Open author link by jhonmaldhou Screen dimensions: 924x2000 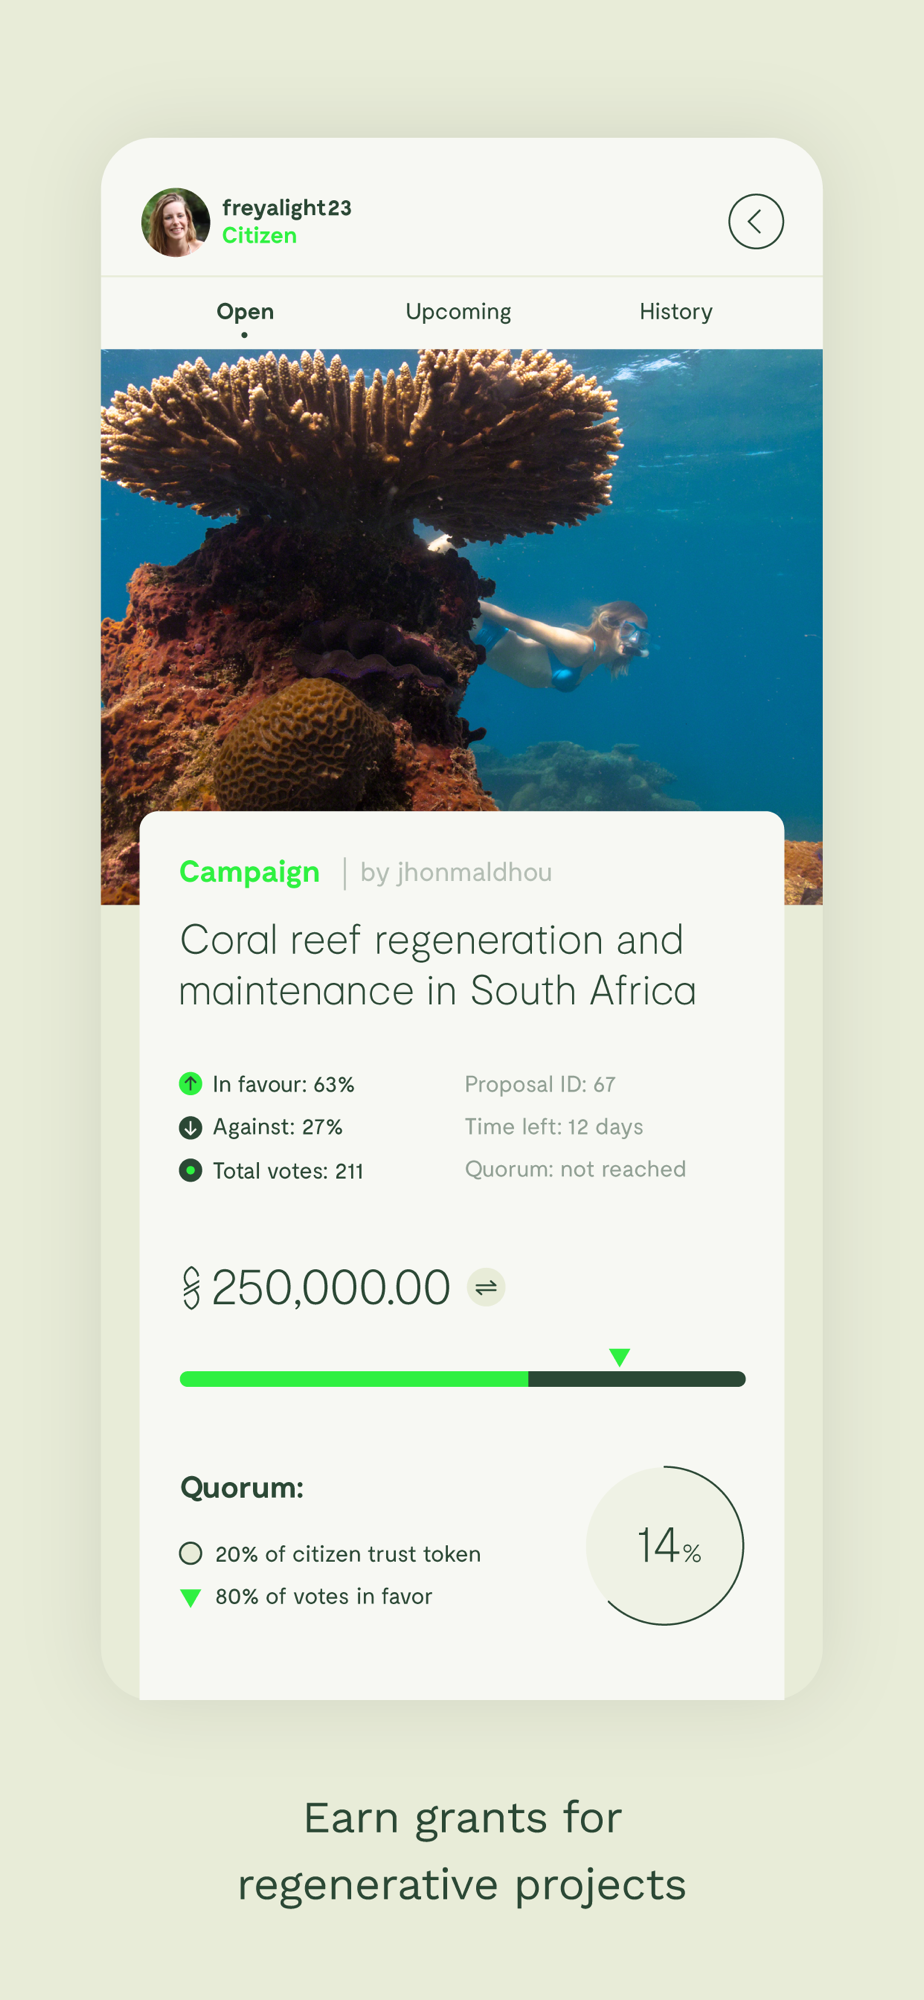pos(456,873)
